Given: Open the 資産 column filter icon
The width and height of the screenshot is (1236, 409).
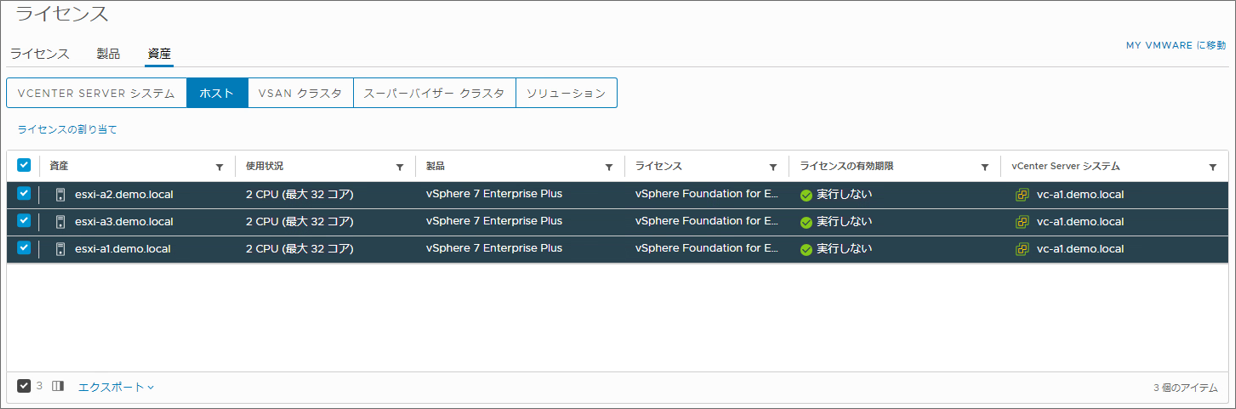Looking at the screenshot, I should coord(219,167).
